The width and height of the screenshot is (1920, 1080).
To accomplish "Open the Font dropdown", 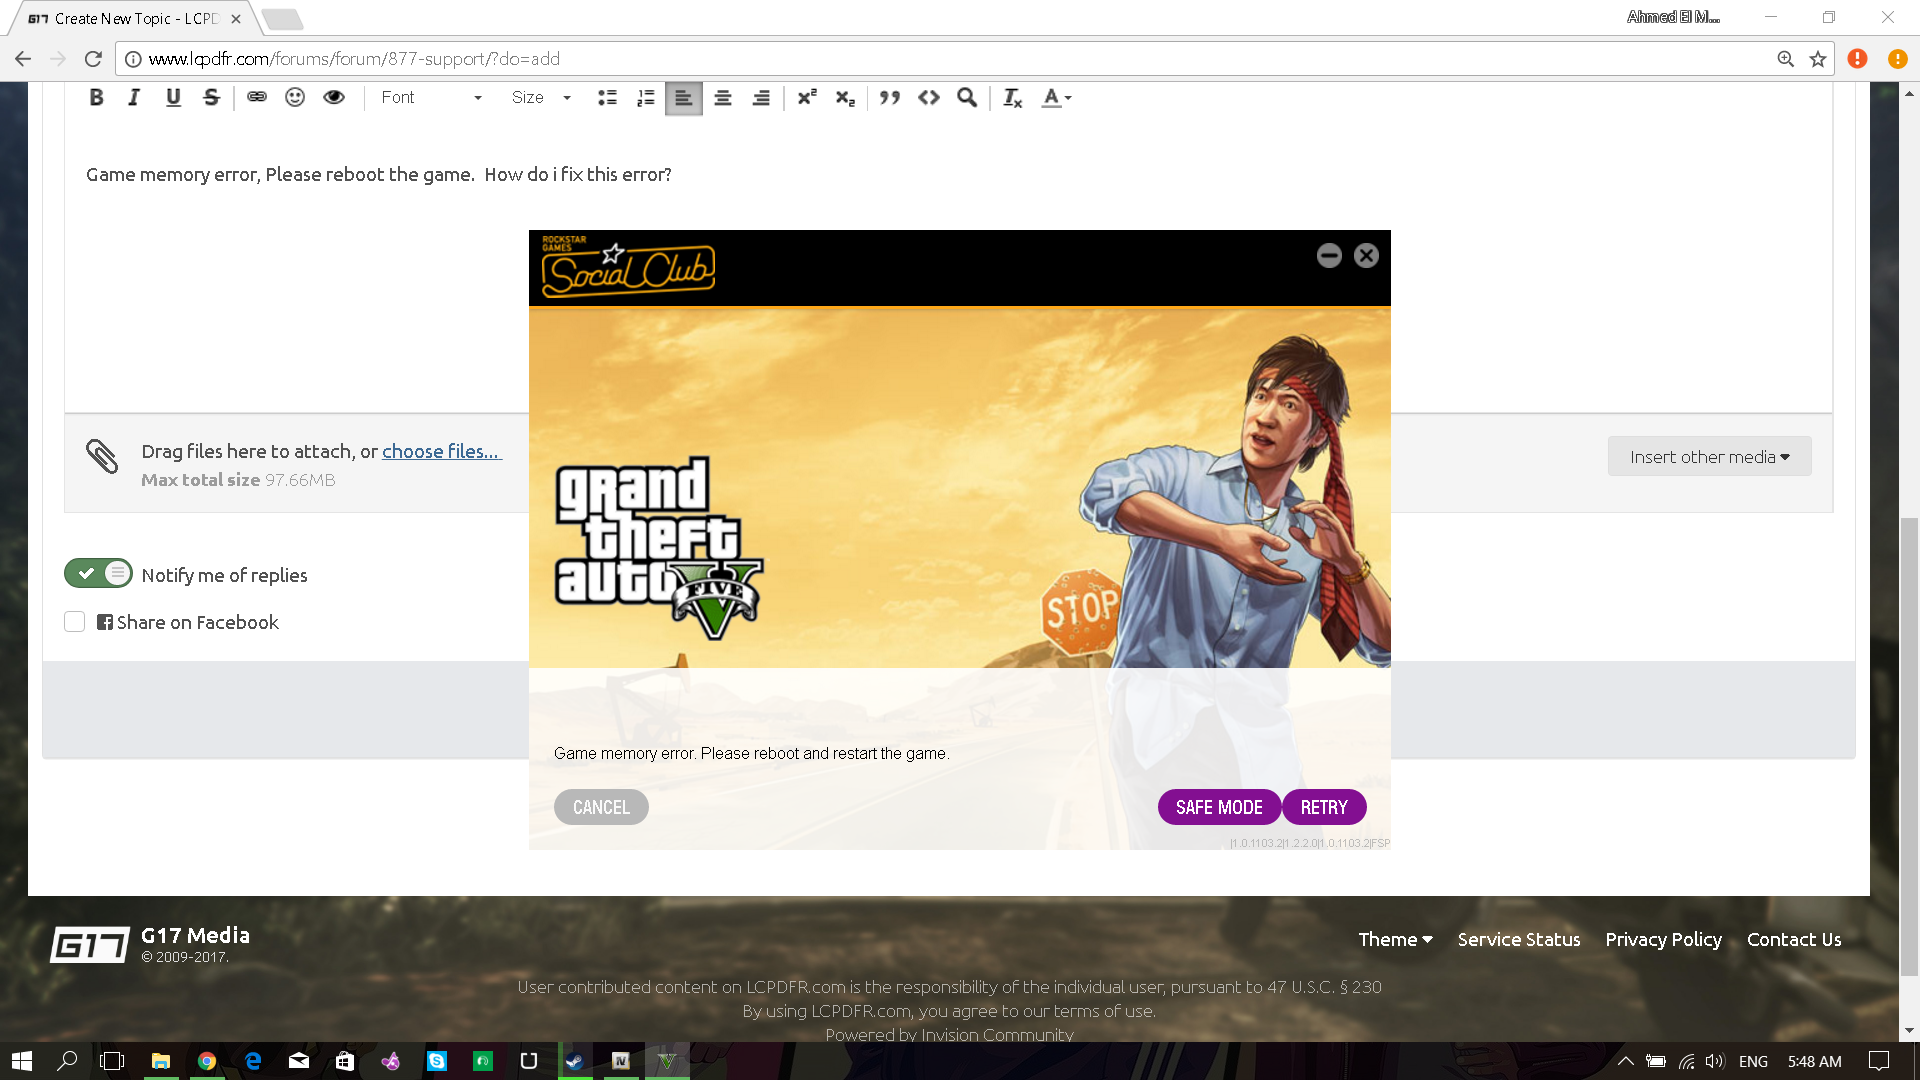I will click(x=431, y=97).
